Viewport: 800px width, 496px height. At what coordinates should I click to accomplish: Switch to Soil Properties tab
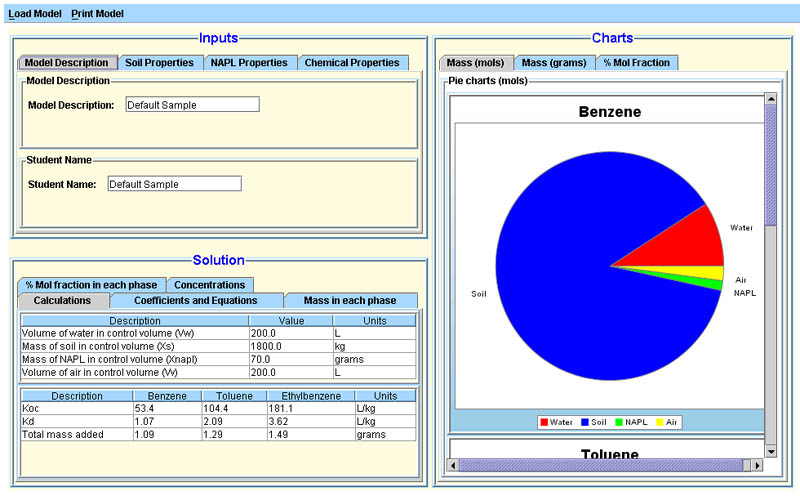coord(159,62)
